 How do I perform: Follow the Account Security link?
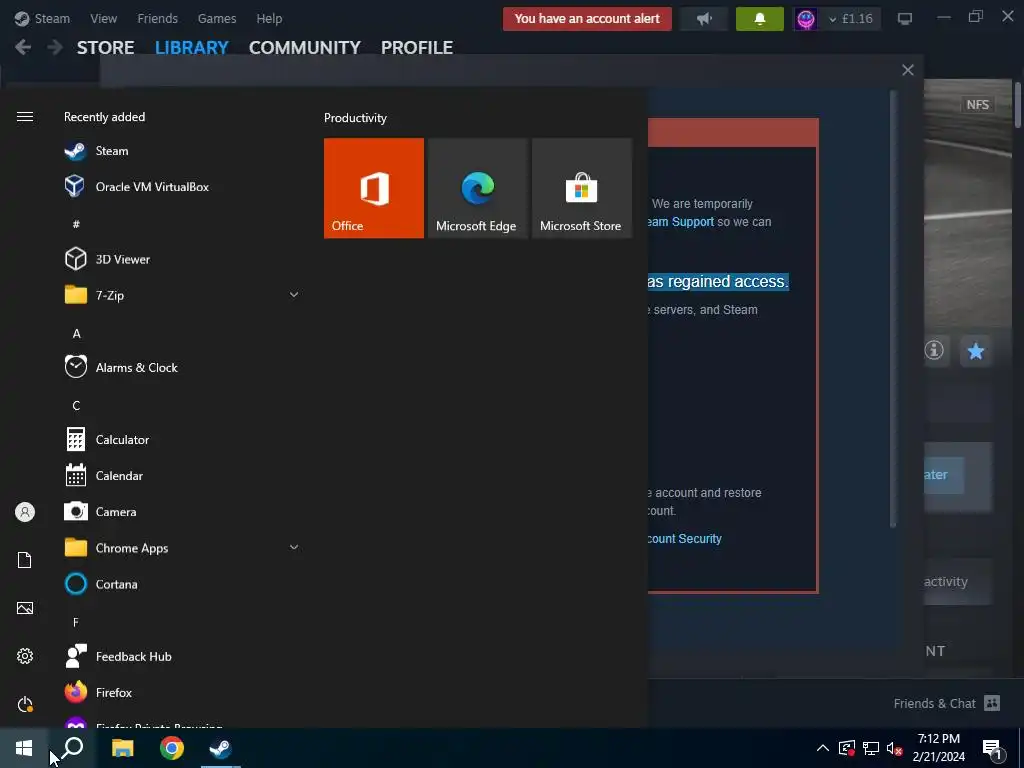coord(685,539)
